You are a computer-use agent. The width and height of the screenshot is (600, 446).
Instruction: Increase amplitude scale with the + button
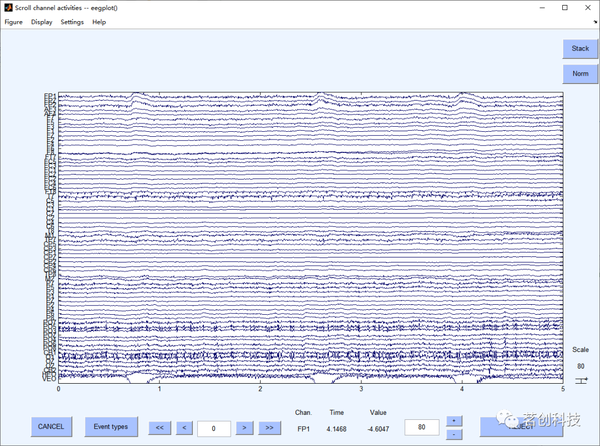[x=454, y=421]
